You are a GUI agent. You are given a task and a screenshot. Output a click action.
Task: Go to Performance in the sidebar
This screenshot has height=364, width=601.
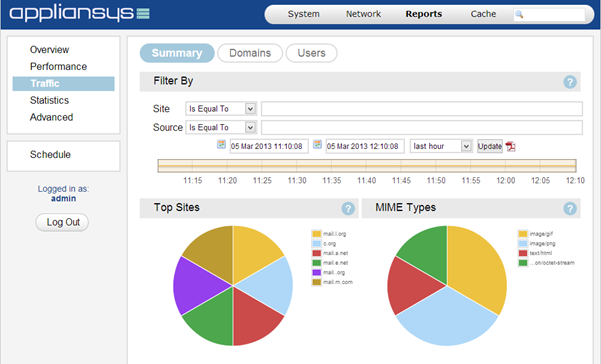coord(58,67)
